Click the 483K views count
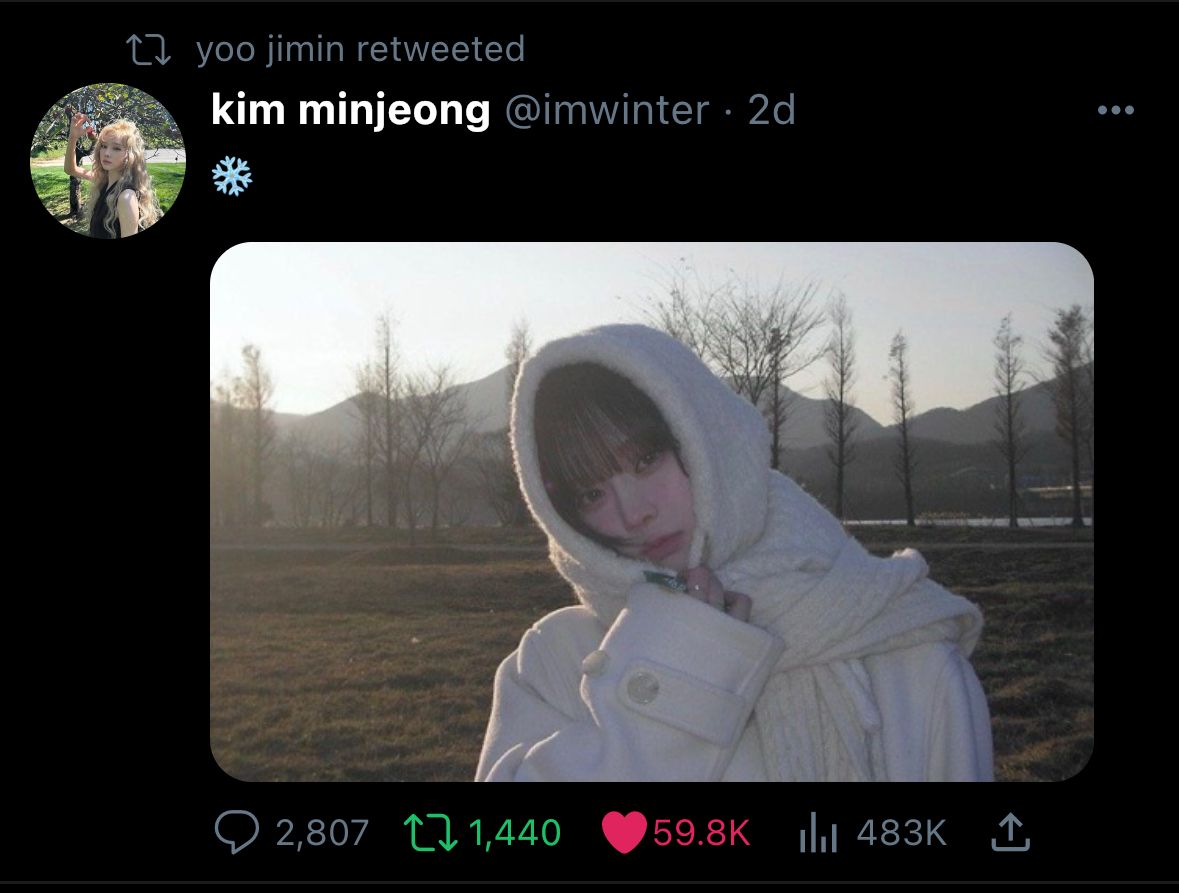This screenshot has width=1179, height=893. (901, 832)
